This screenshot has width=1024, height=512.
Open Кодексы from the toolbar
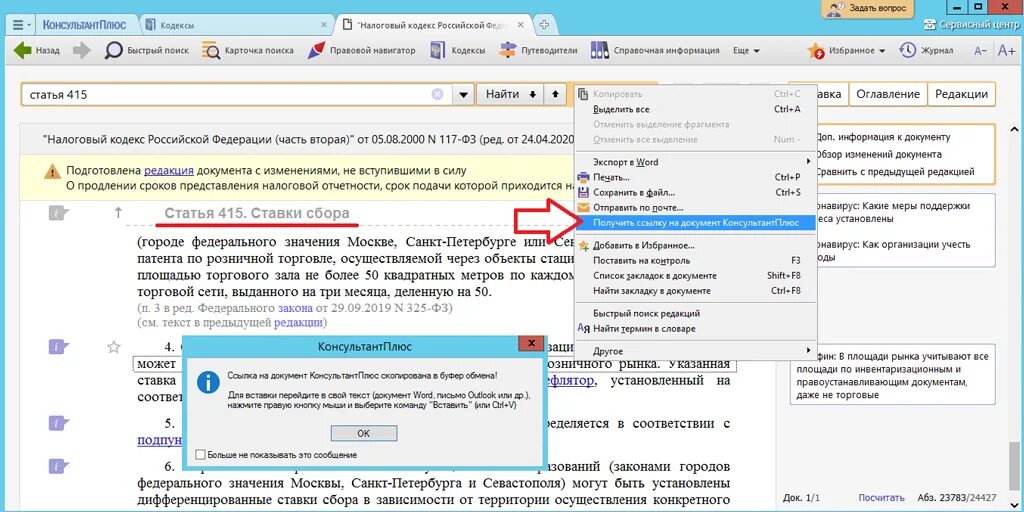coord(457,50)
